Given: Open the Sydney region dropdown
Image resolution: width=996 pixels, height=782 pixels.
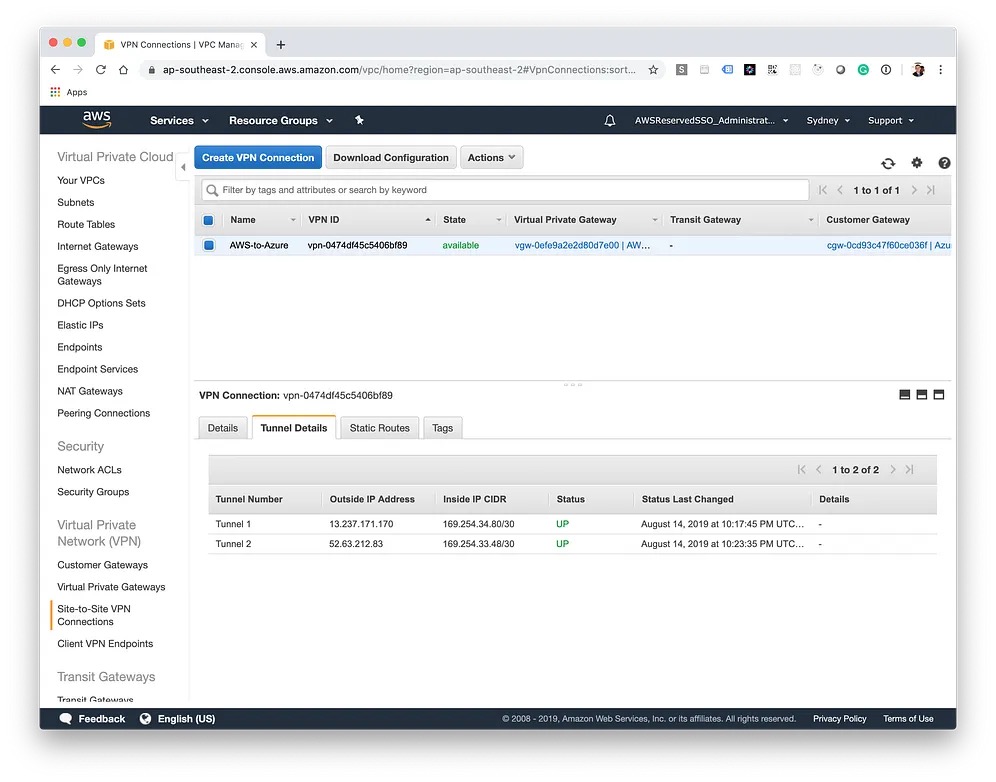Looking at the screenshot, I should (828, 121).
